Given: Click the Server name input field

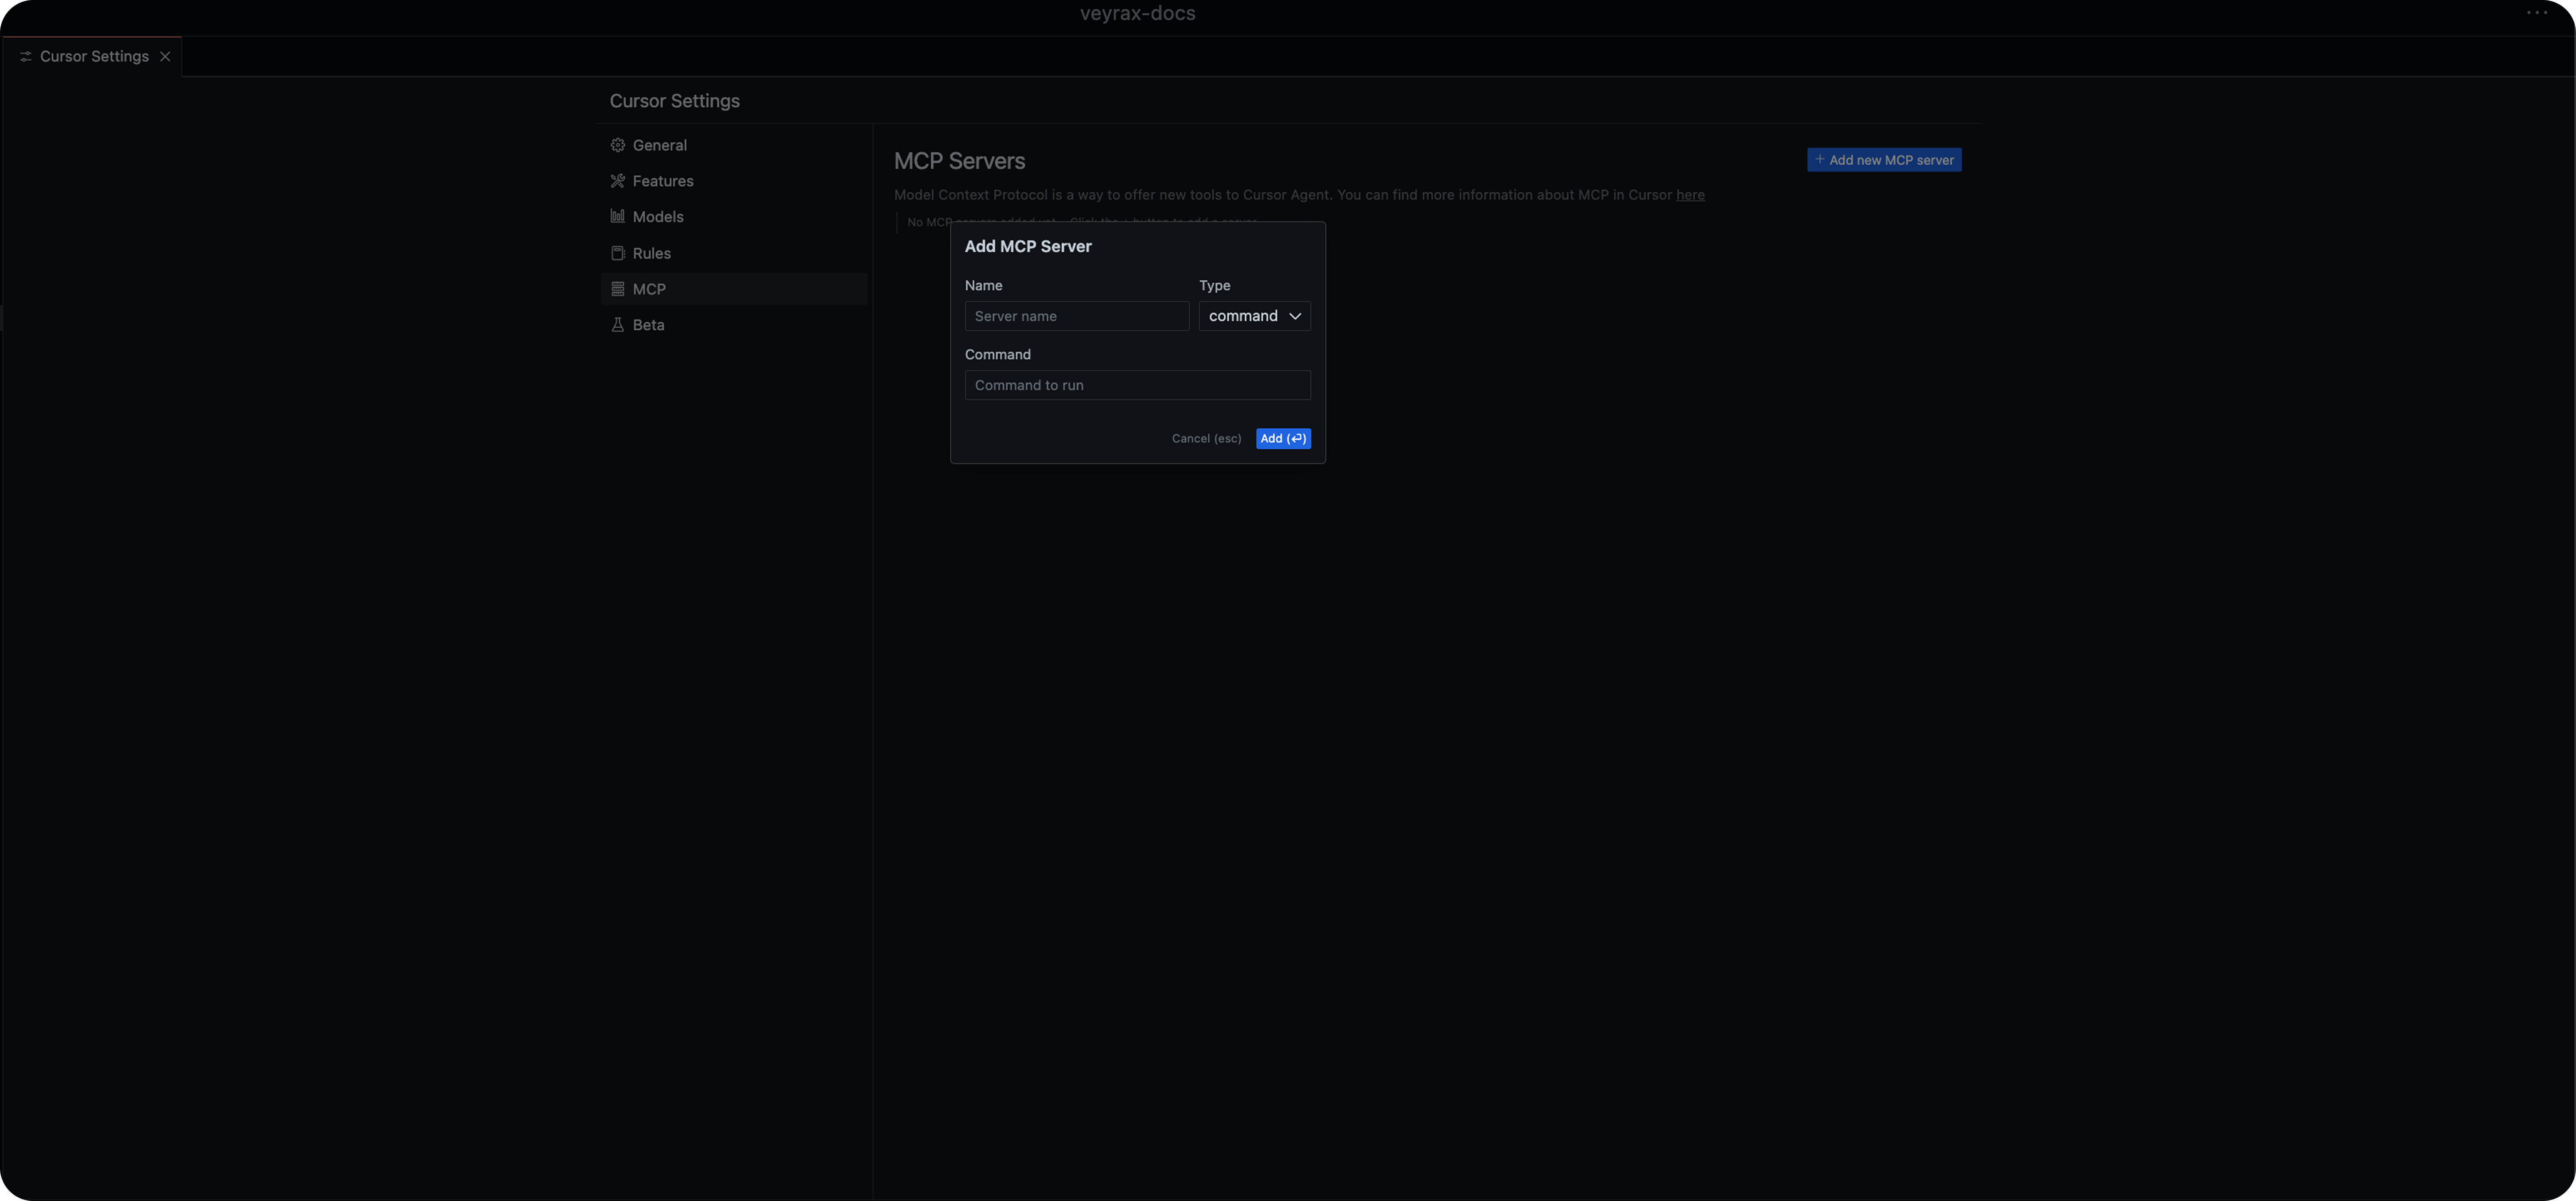Looking at the screenshot, I should pyautogui.click(x=1077, y=316).
